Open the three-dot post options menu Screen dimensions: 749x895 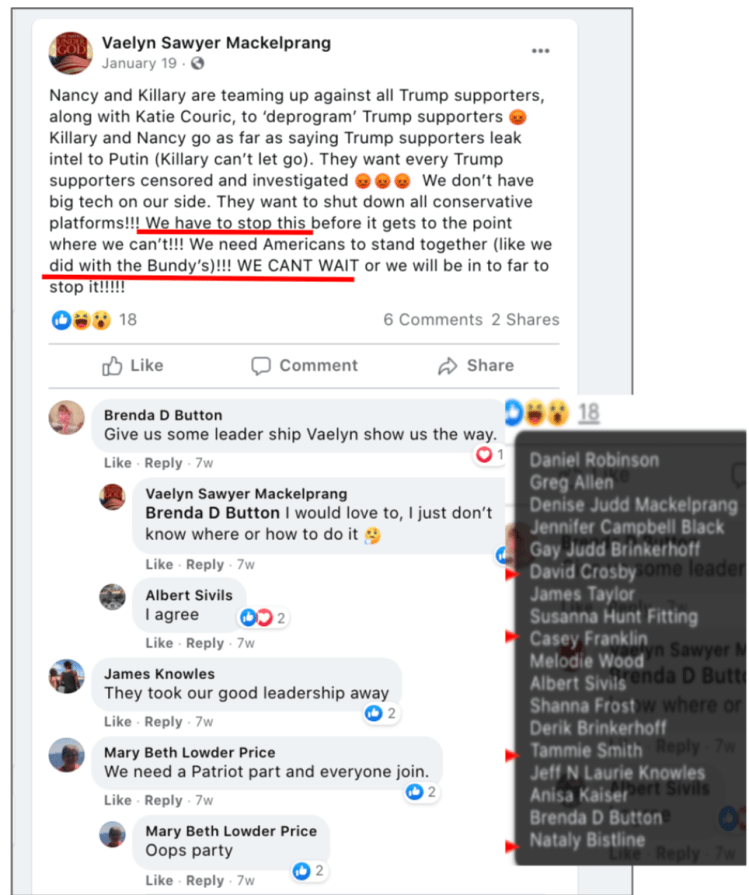[540, 51]
